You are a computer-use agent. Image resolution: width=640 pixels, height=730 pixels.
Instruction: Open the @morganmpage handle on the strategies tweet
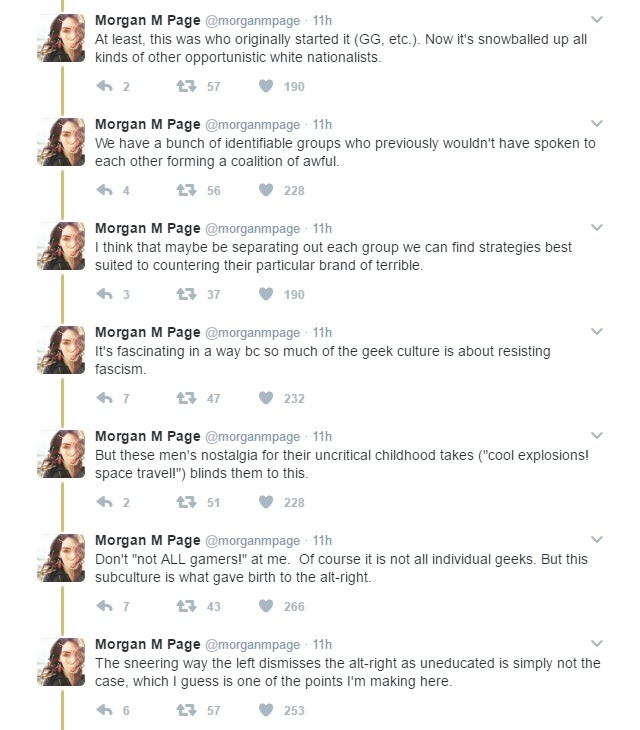pyautogui.click(x=252, y=228)
